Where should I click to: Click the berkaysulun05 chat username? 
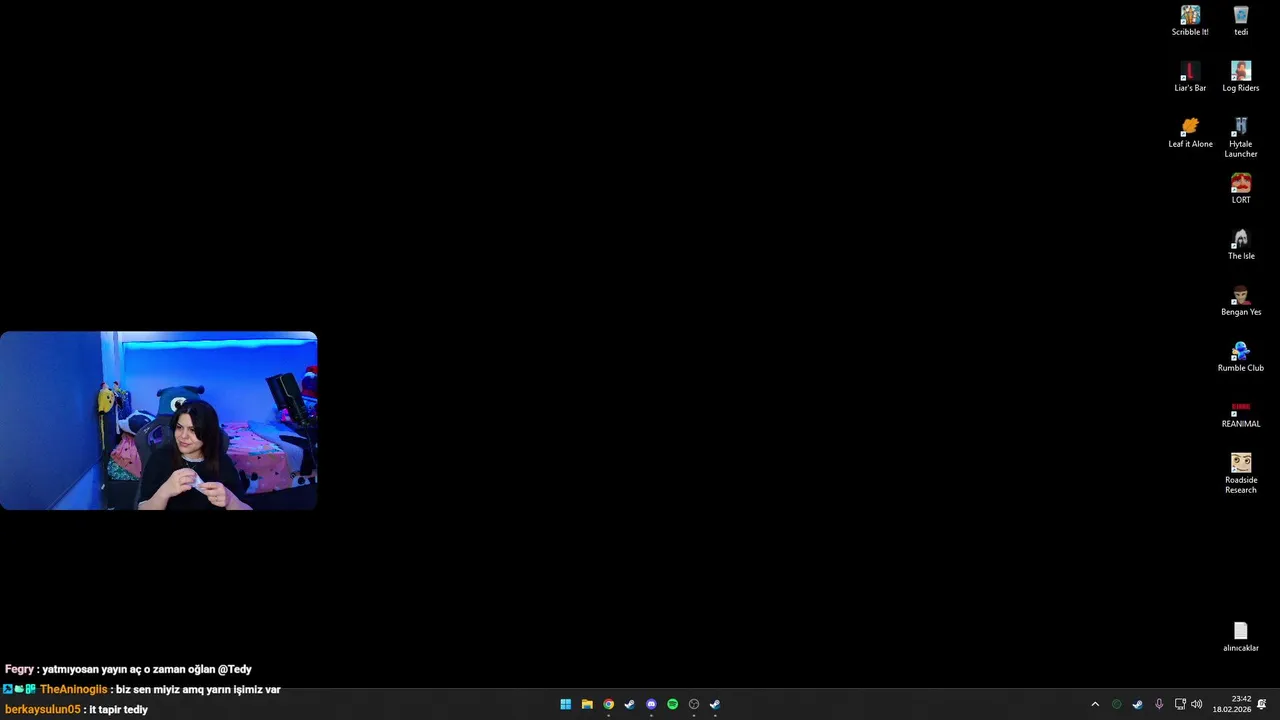[42, 709]
